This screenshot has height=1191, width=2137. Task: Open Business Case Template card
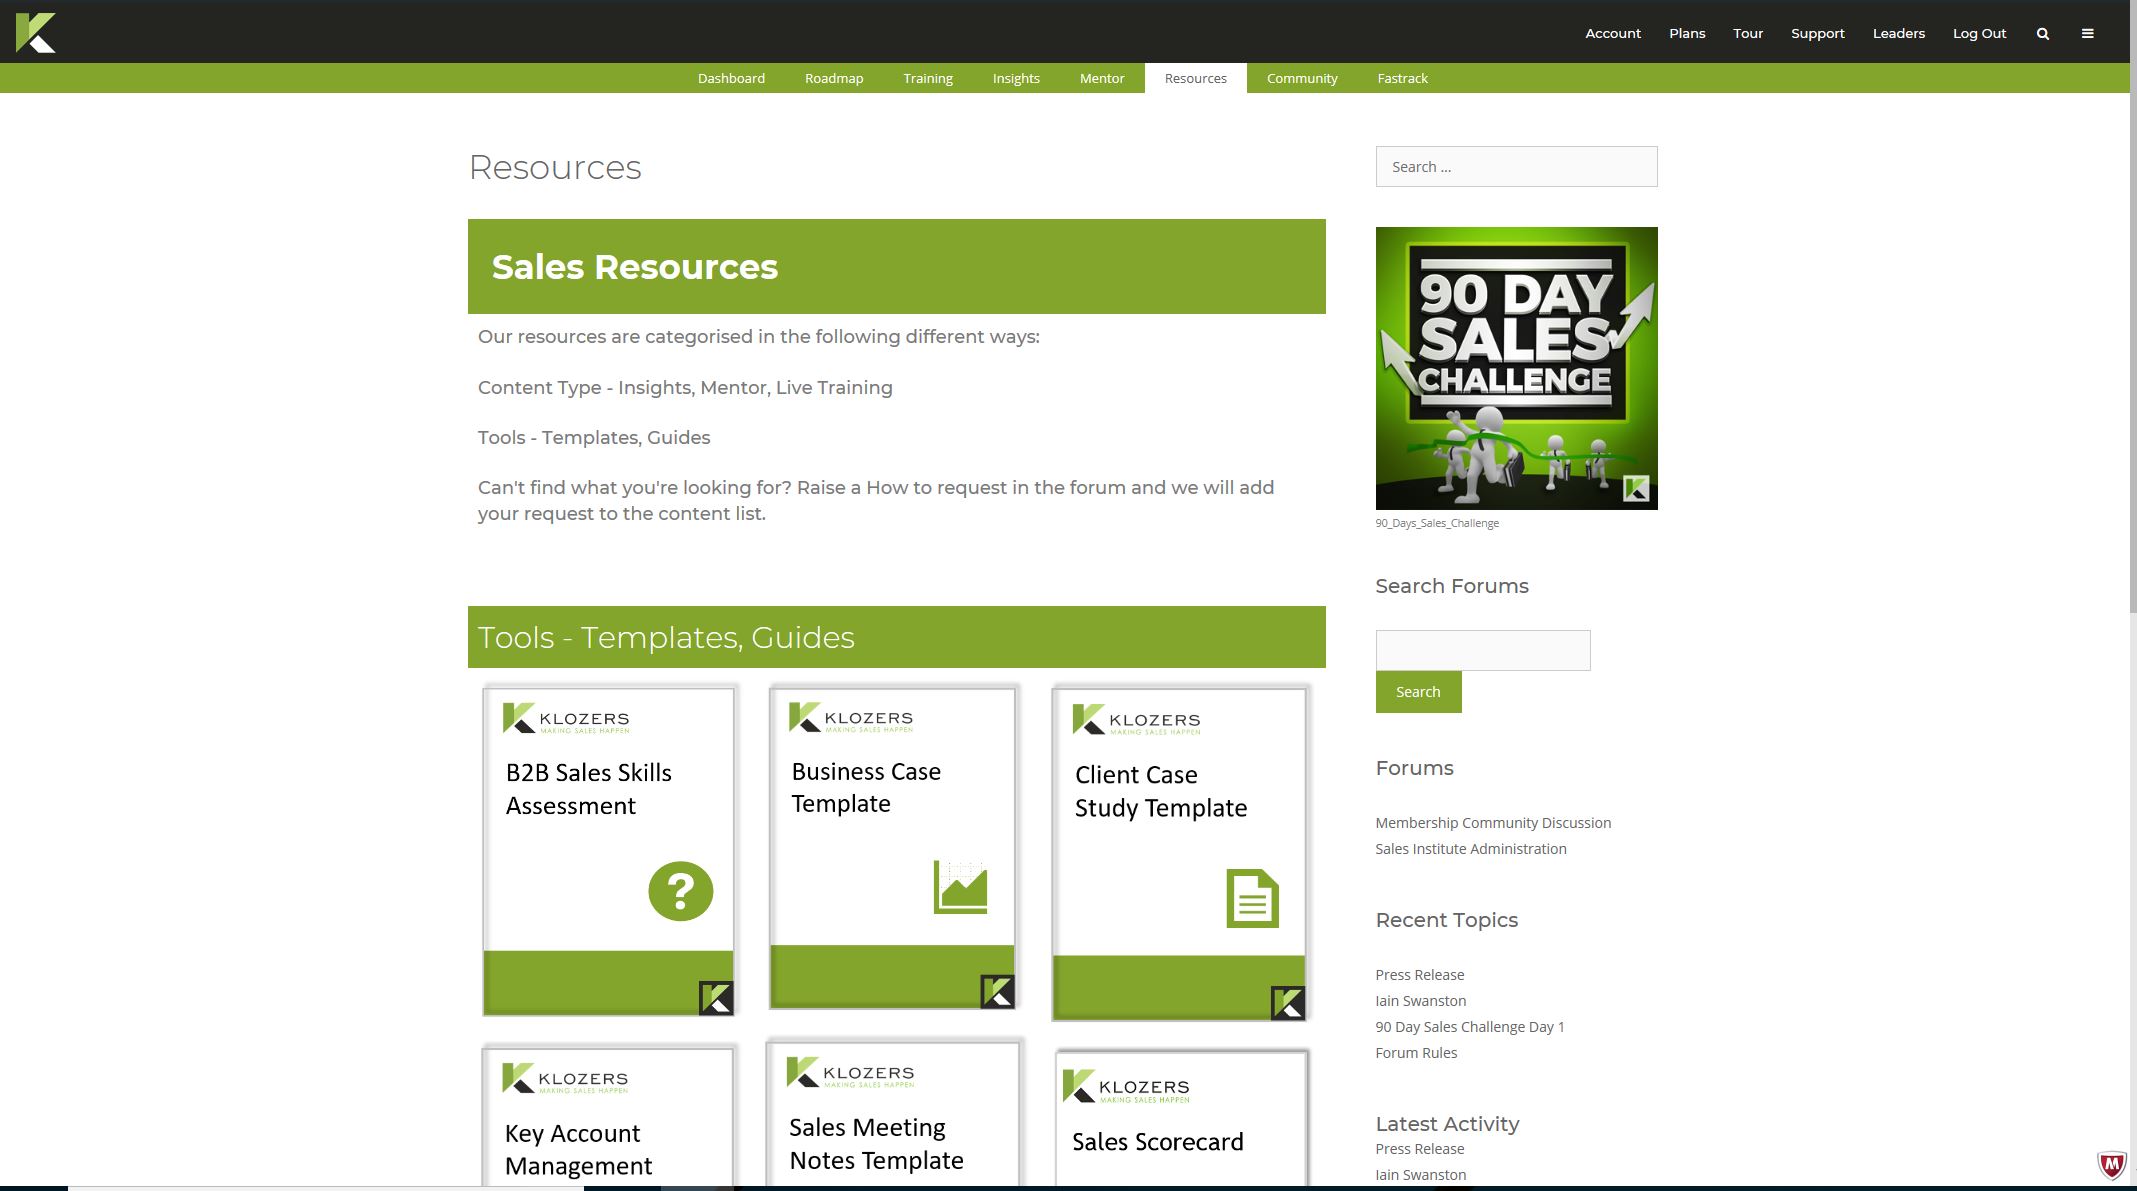[x=892, y=847]
